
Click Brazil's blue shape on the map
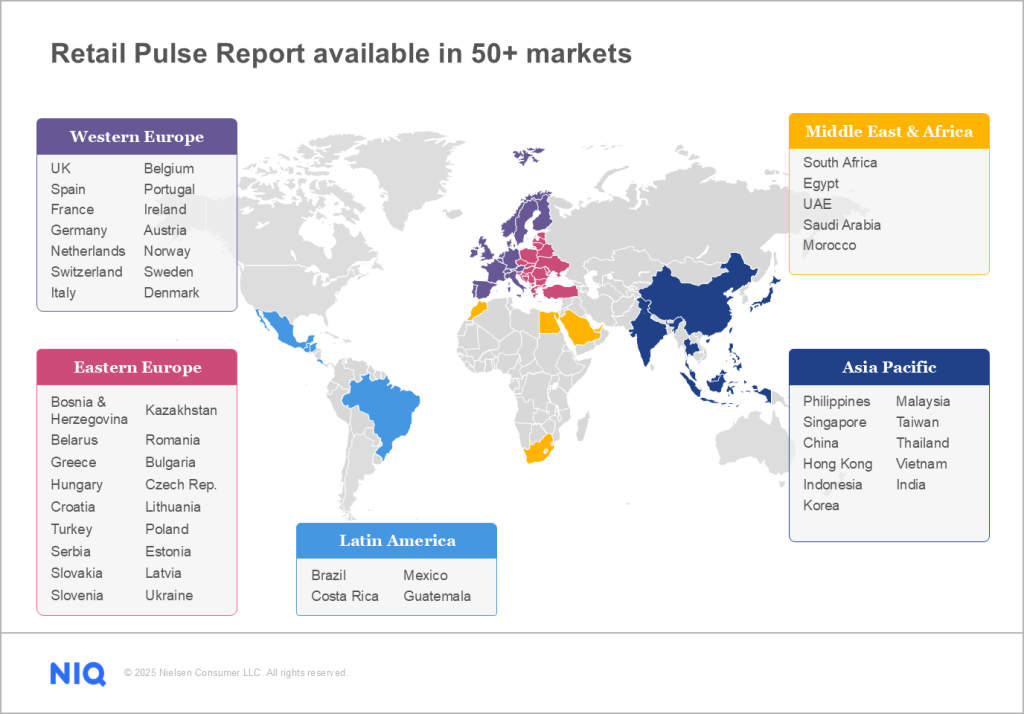(385, 412)
